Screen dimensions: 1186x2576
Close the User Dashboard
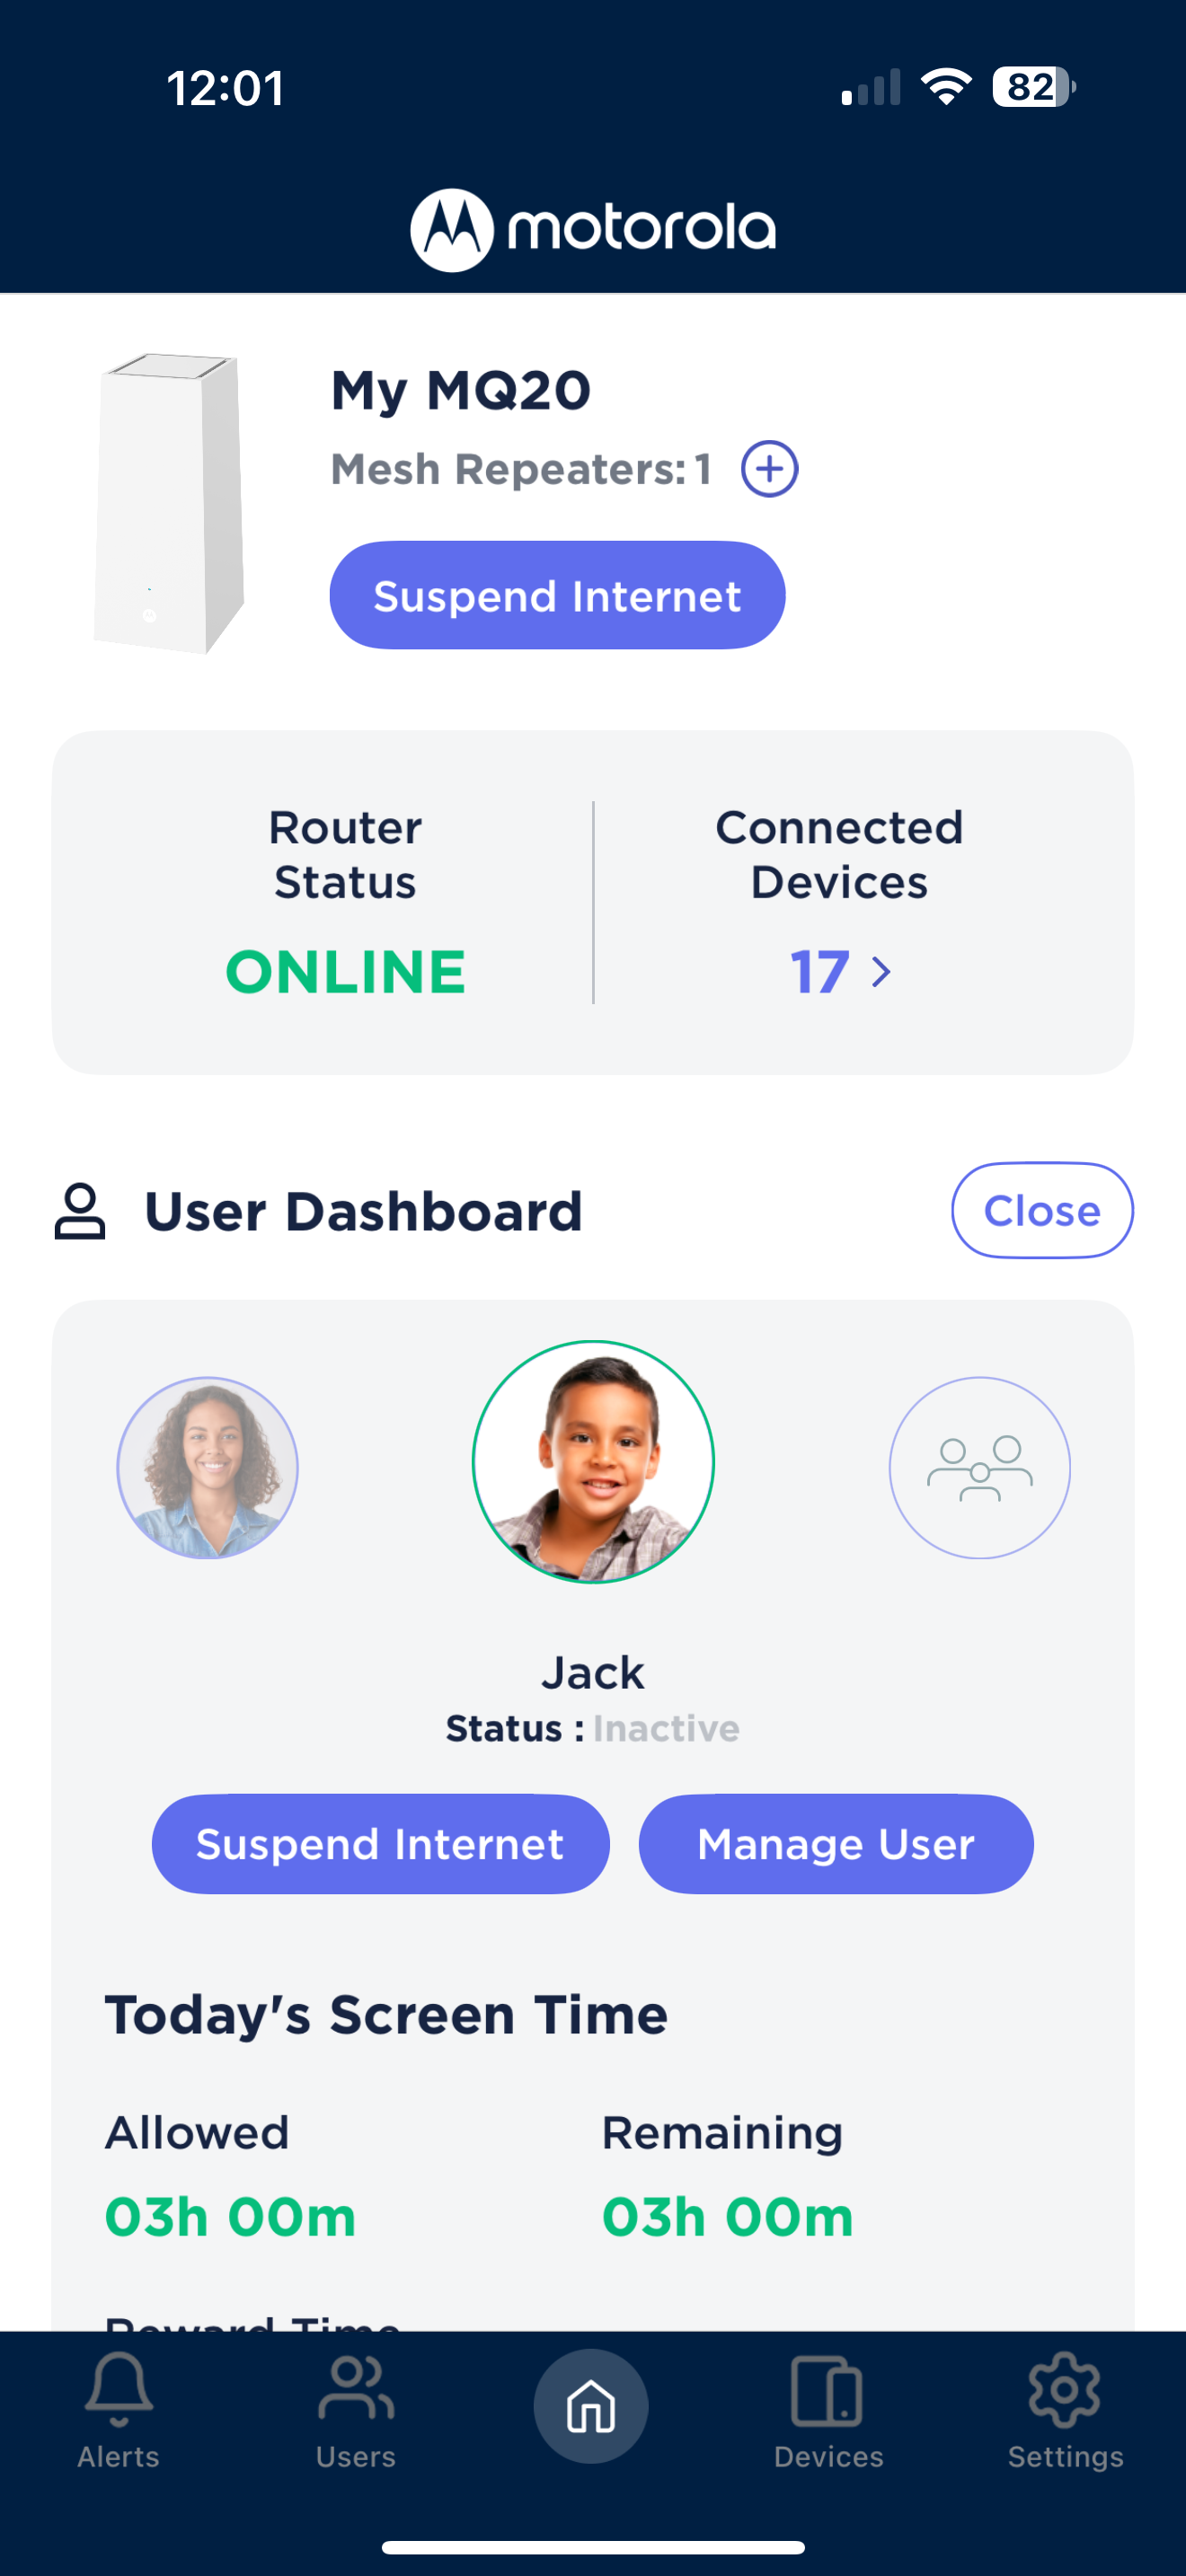click(1042, 1210)
